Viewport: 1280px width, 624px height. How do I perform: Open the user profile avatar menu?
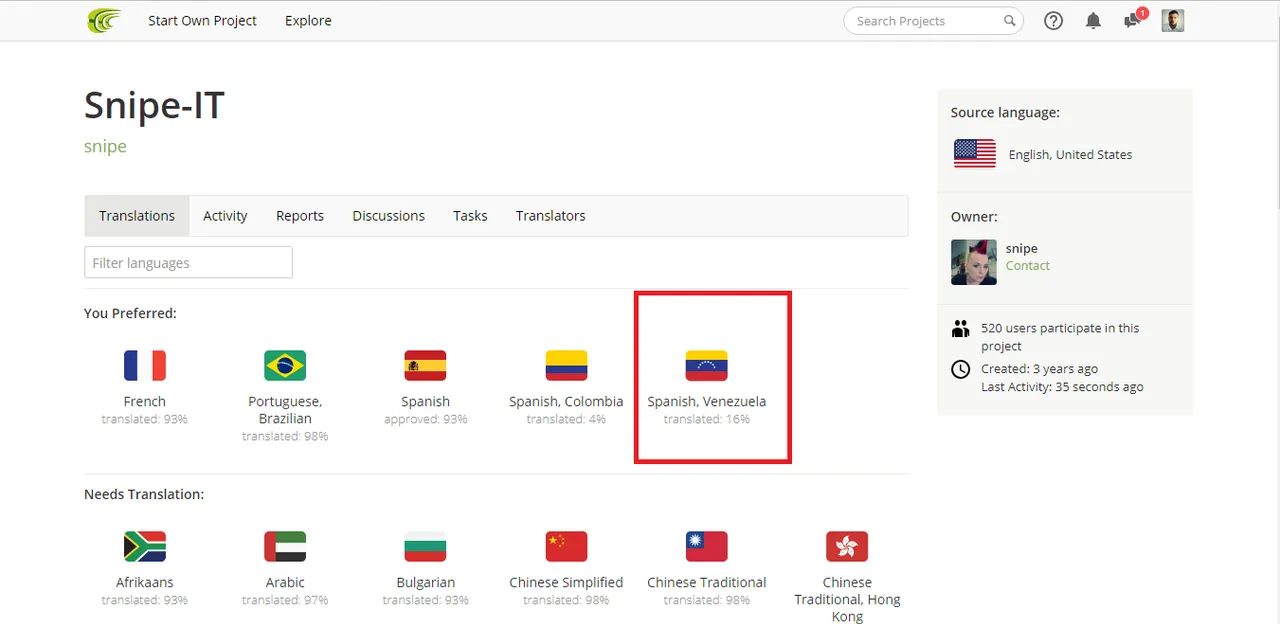(x=1173, y=20)
